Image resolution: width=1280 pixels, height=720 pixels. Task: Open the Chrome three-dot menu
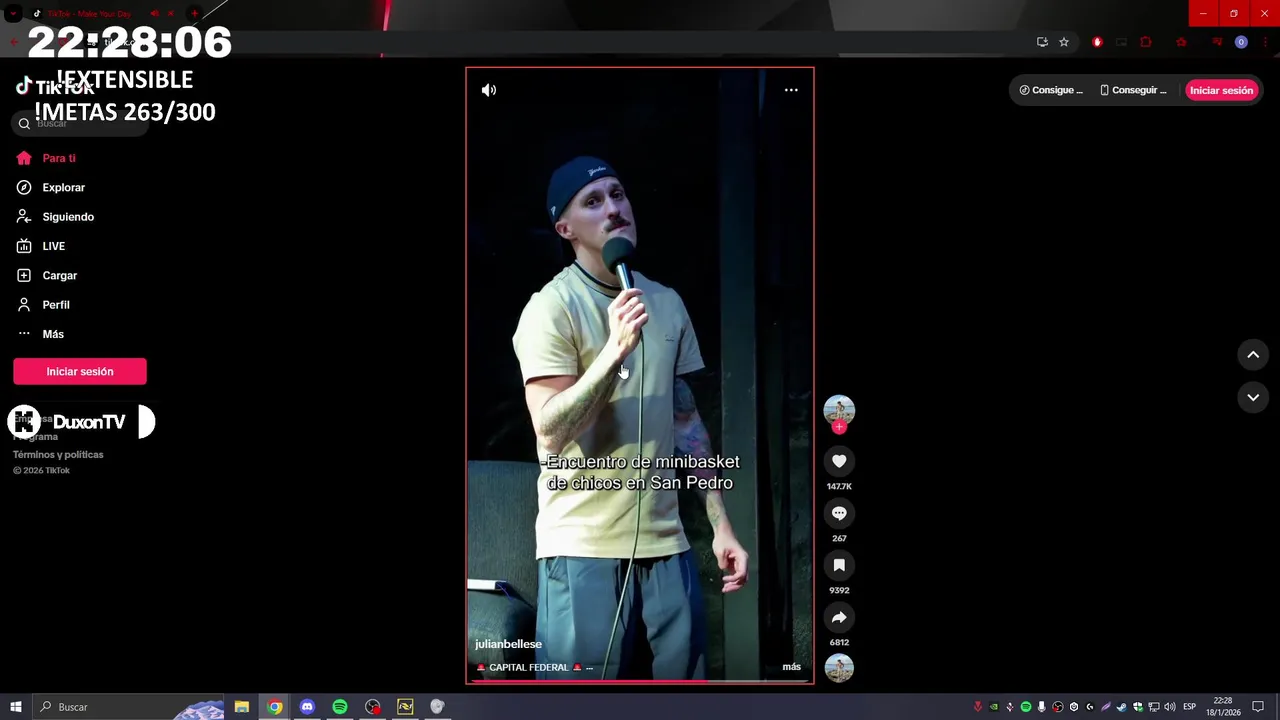[1266, 42]
